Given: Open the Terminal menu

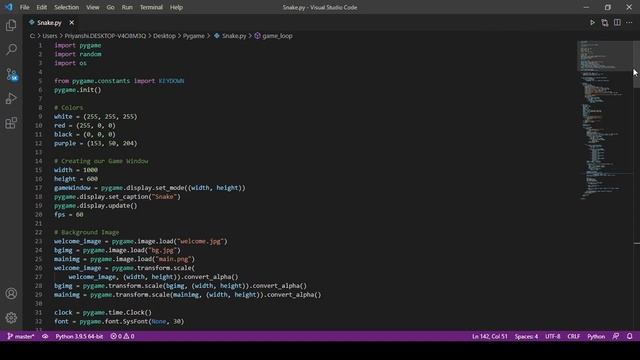Looking at the screenshot, I should (x=151, y=7).
